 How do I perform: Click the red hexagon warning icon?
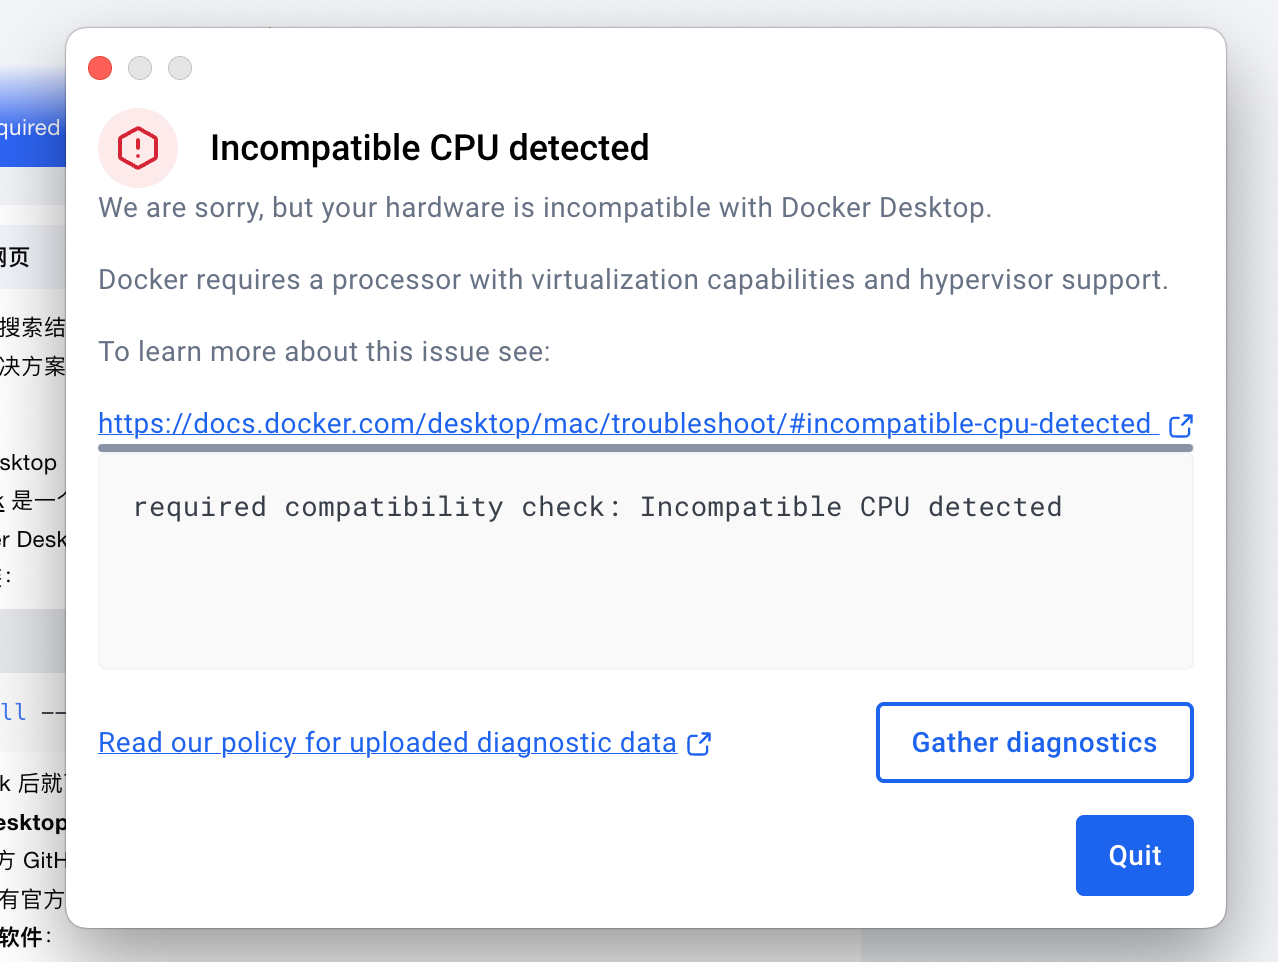click(138, 148)
